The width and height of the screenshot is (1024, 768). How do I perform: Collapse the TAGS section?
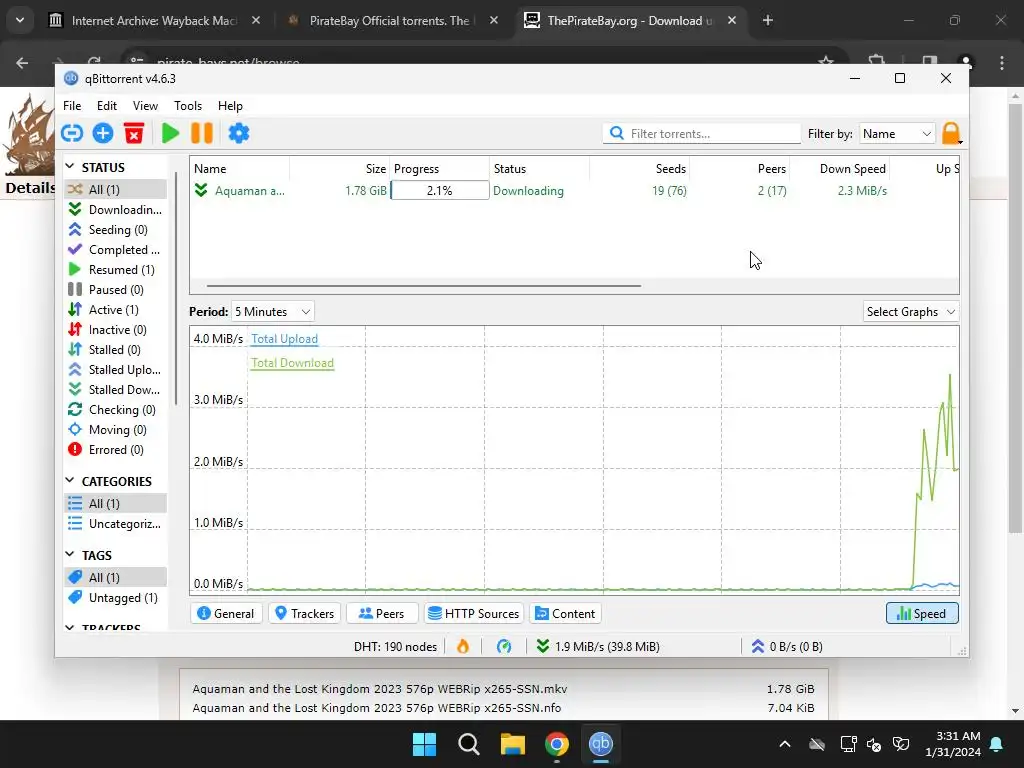70,554
